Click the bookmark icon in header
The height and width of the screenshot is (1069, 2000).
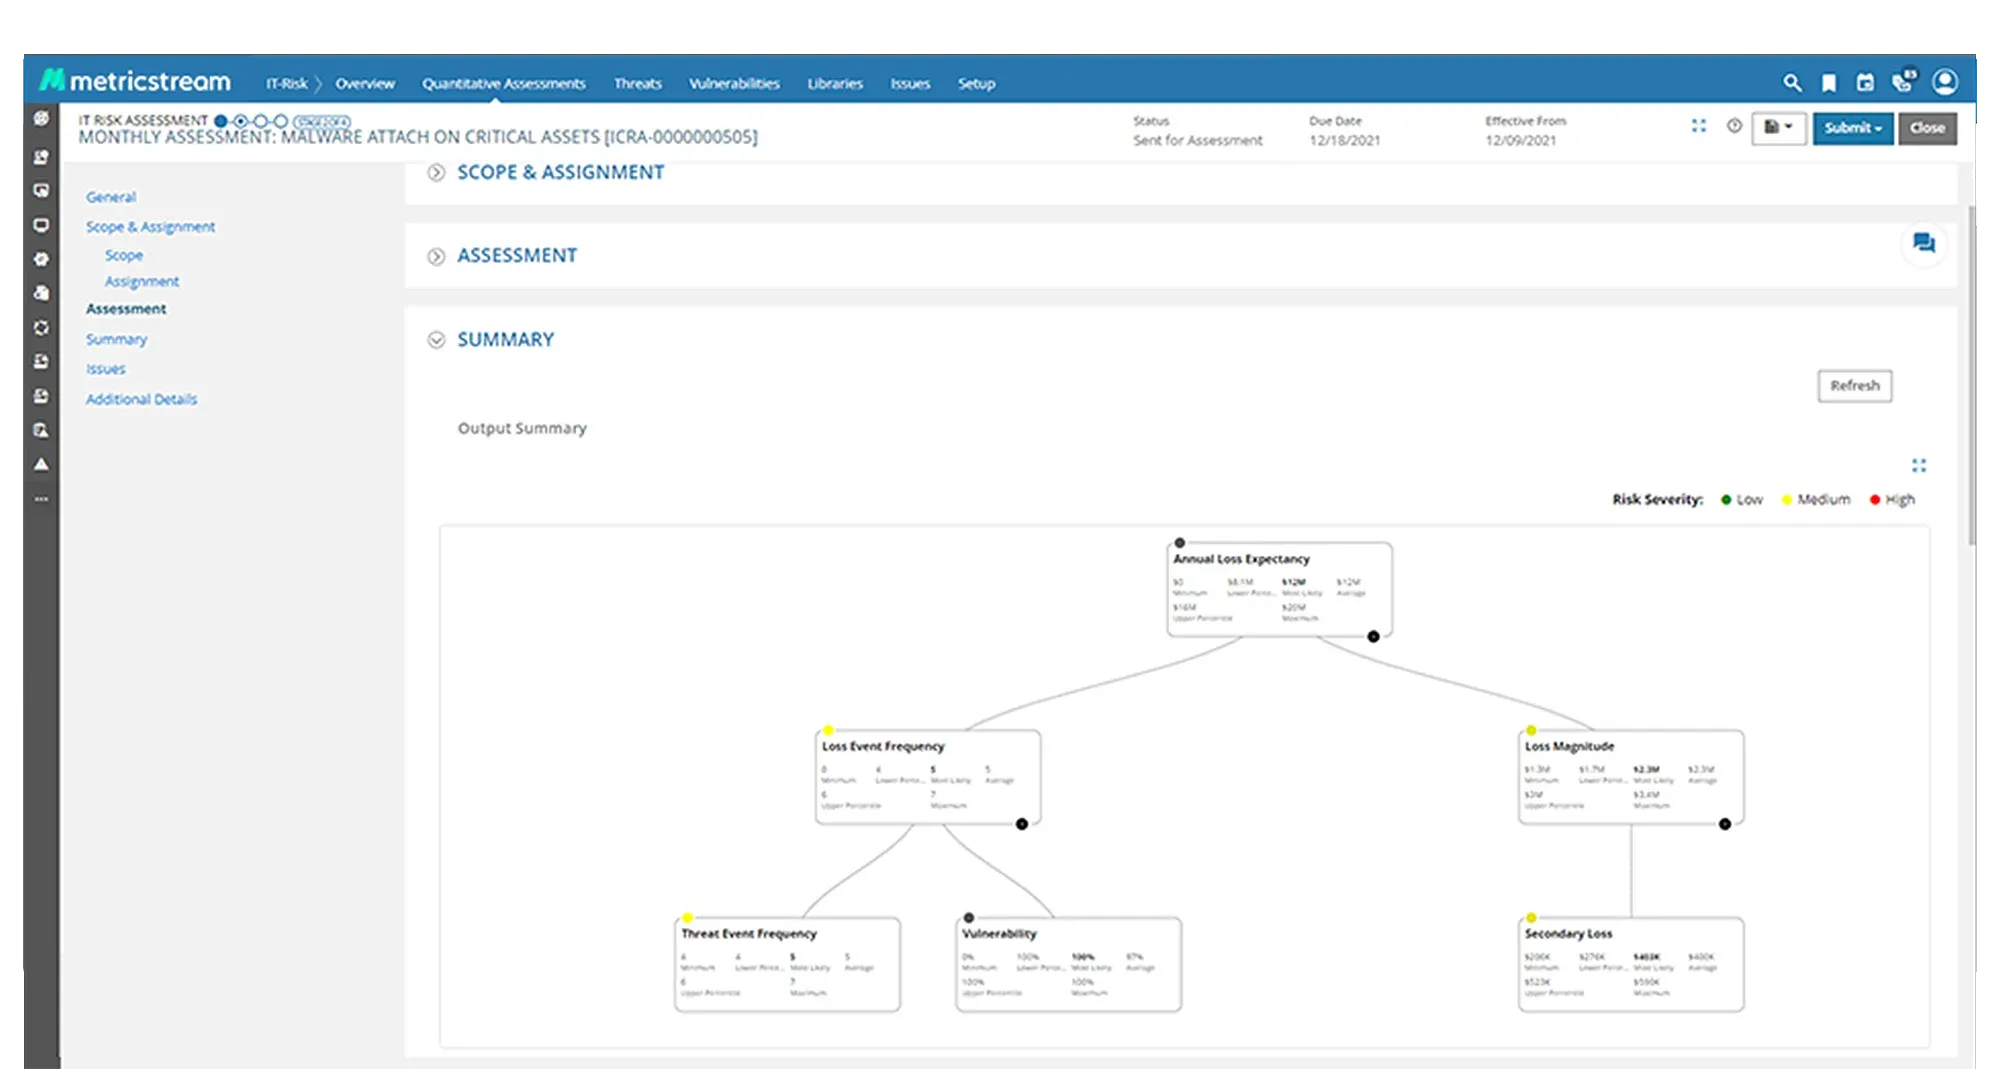[x=1829, y=83]
